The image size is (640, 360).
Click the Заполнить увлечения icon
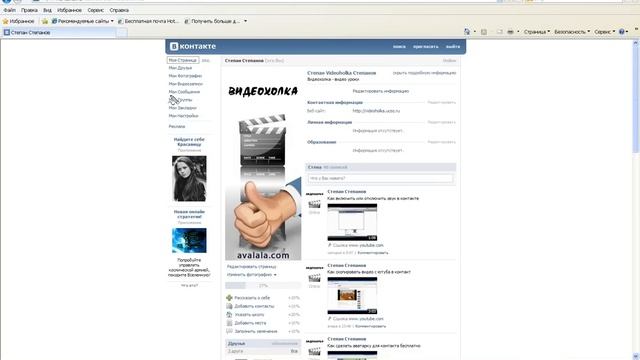click(229, 331)
